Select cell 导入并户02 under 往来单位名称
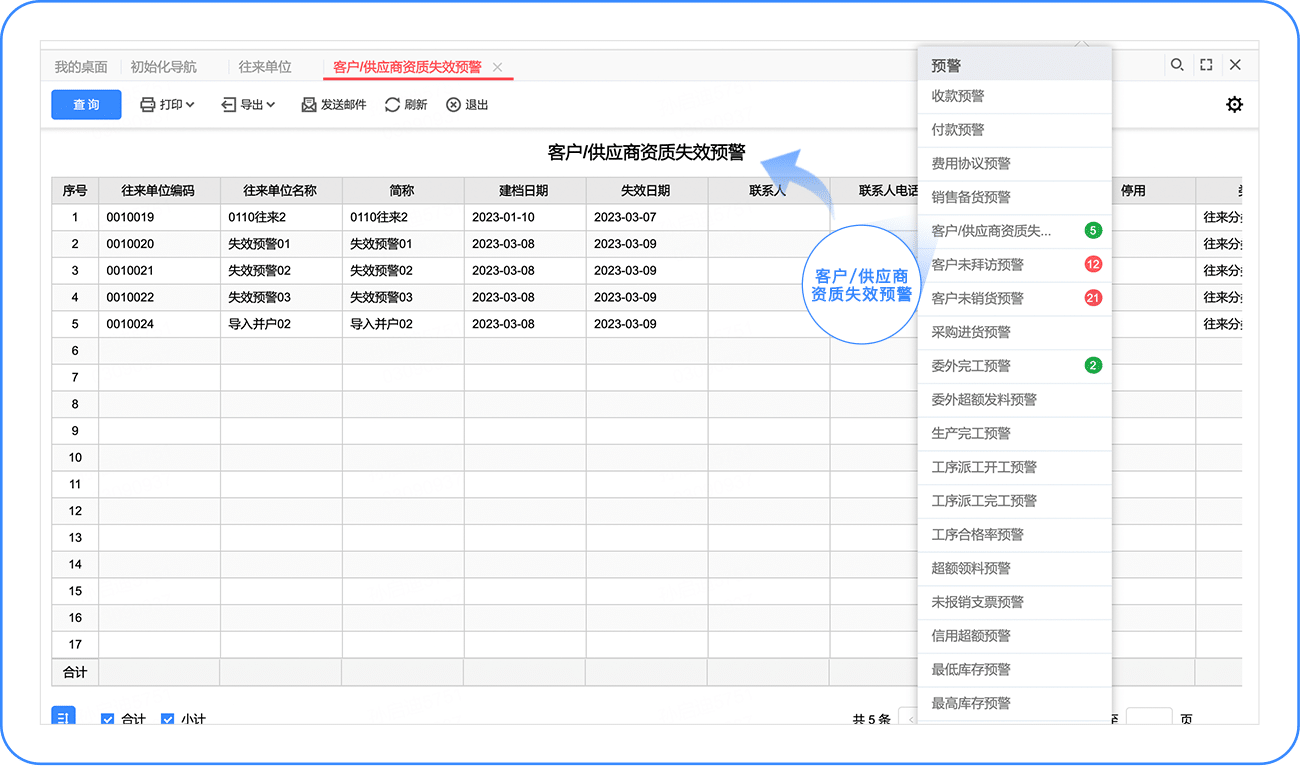The image size is (1300, 766). (281, 324)
